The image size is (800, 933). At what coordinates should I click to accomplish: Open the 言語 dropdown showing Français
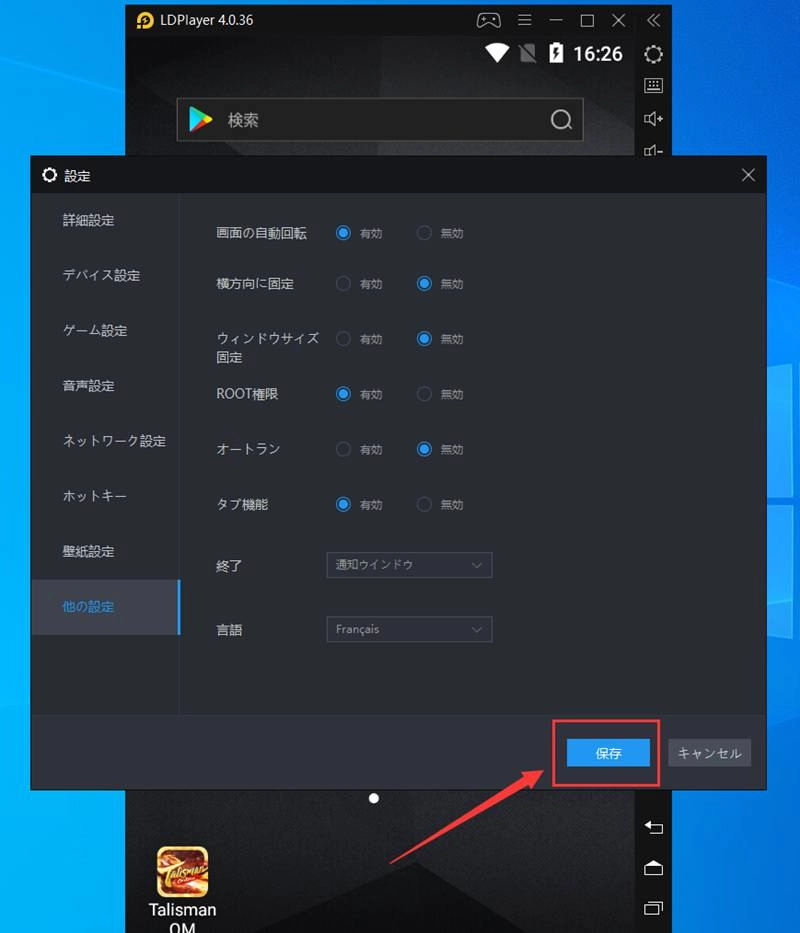(x=409, y=630)
